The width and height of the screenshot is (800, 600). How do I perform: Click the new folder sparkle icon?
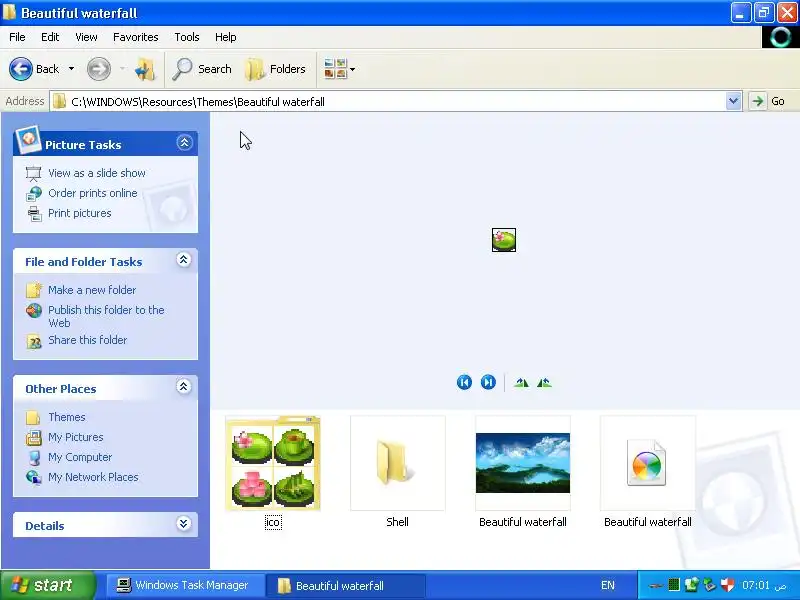34,290
